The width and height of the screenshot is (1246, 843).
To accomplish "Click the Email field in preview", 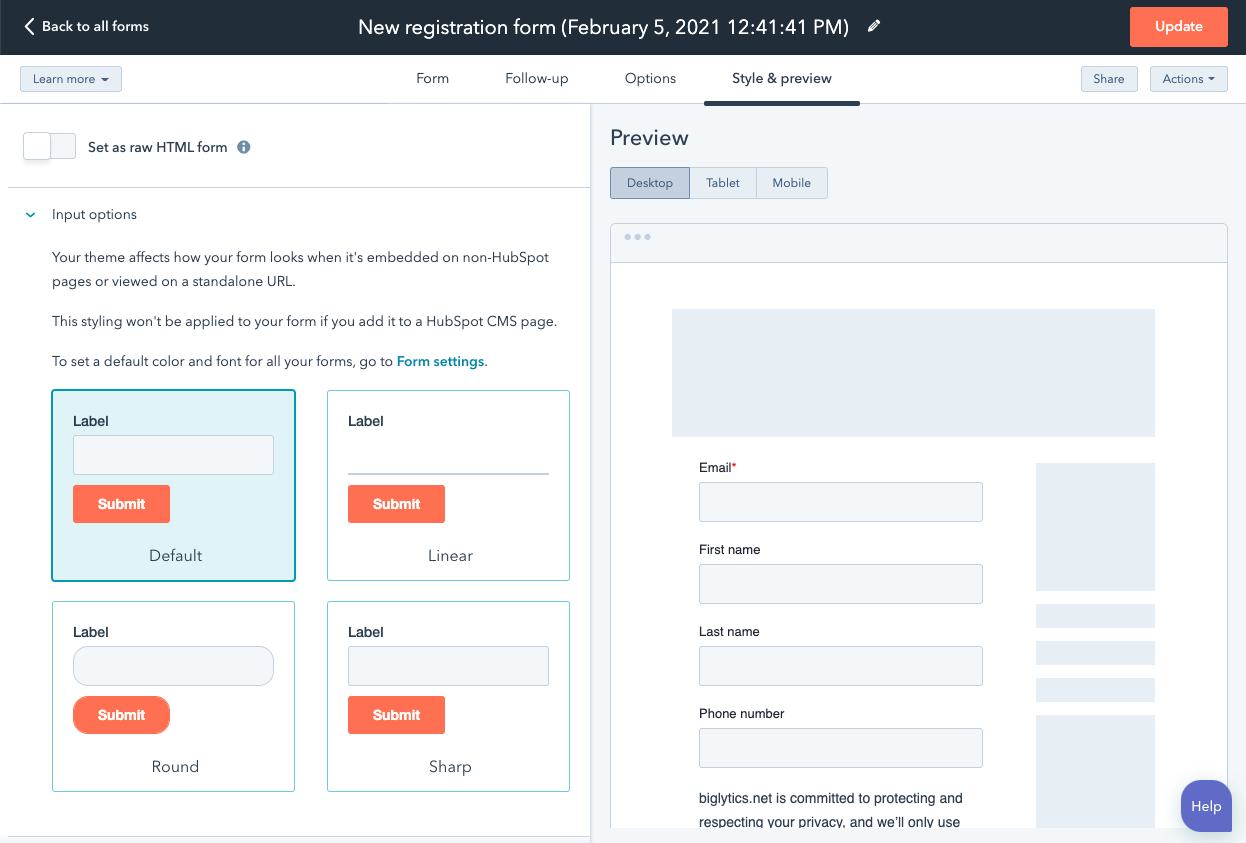I will tap(840, 502).
